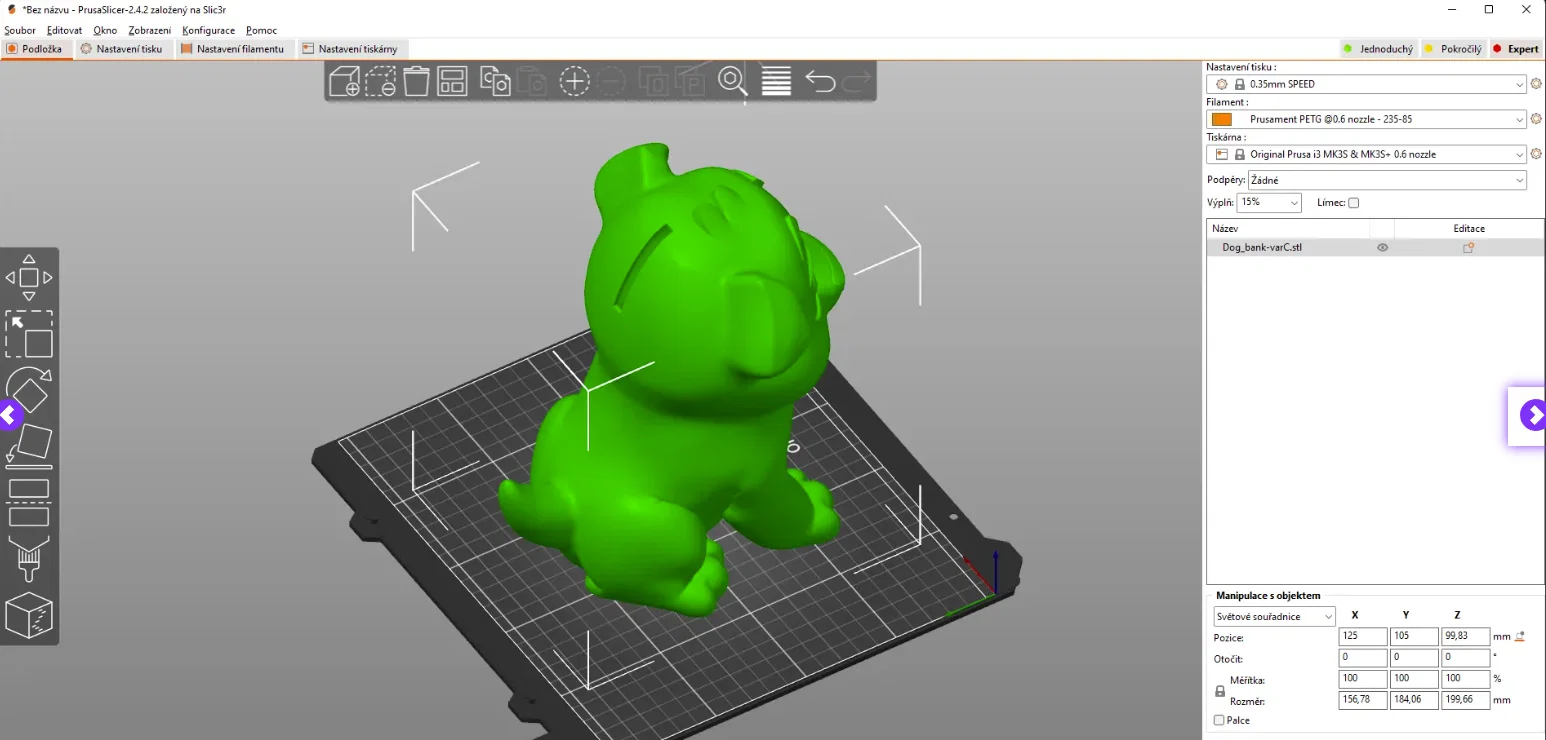Open the Zobrazení menu
Screen dimensions: 1546x740
[x=150, y=31]
